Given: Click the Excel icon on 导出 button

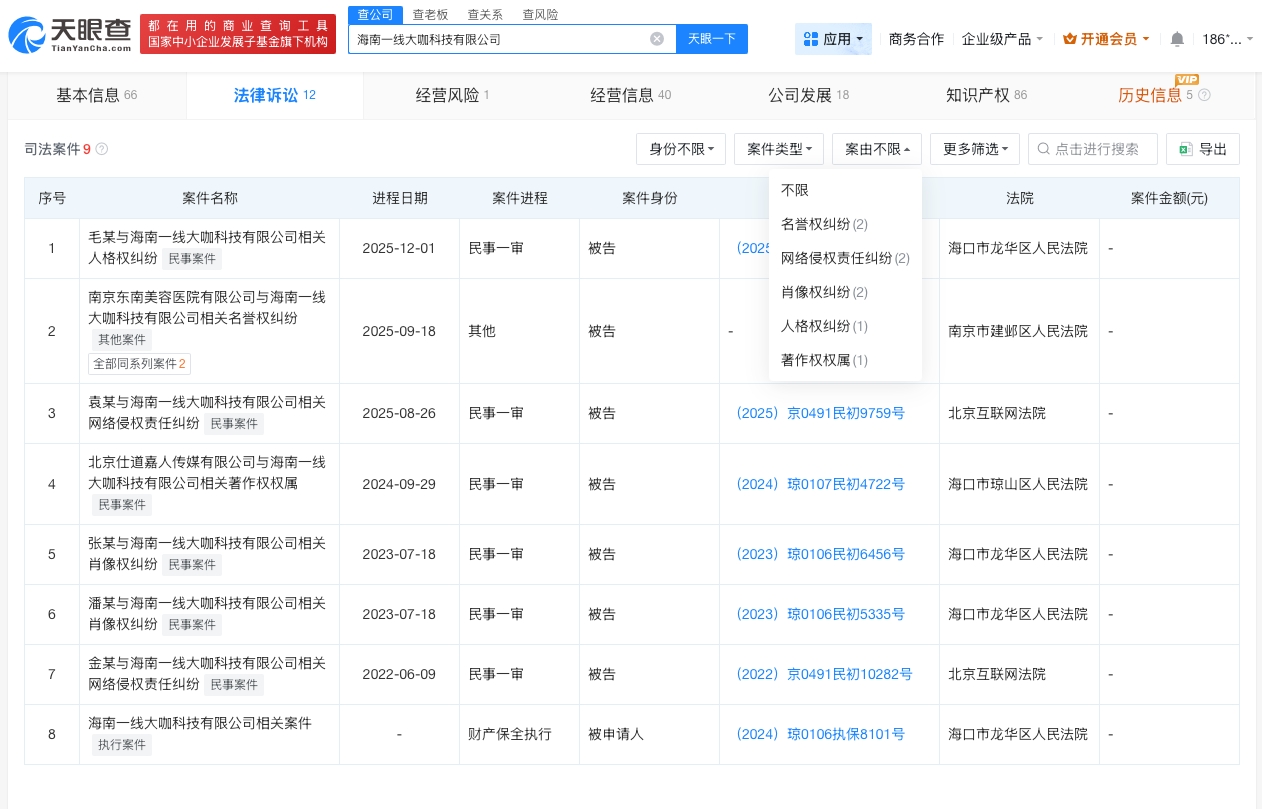Looking at the screenshot, I should tap(1186, 149).
